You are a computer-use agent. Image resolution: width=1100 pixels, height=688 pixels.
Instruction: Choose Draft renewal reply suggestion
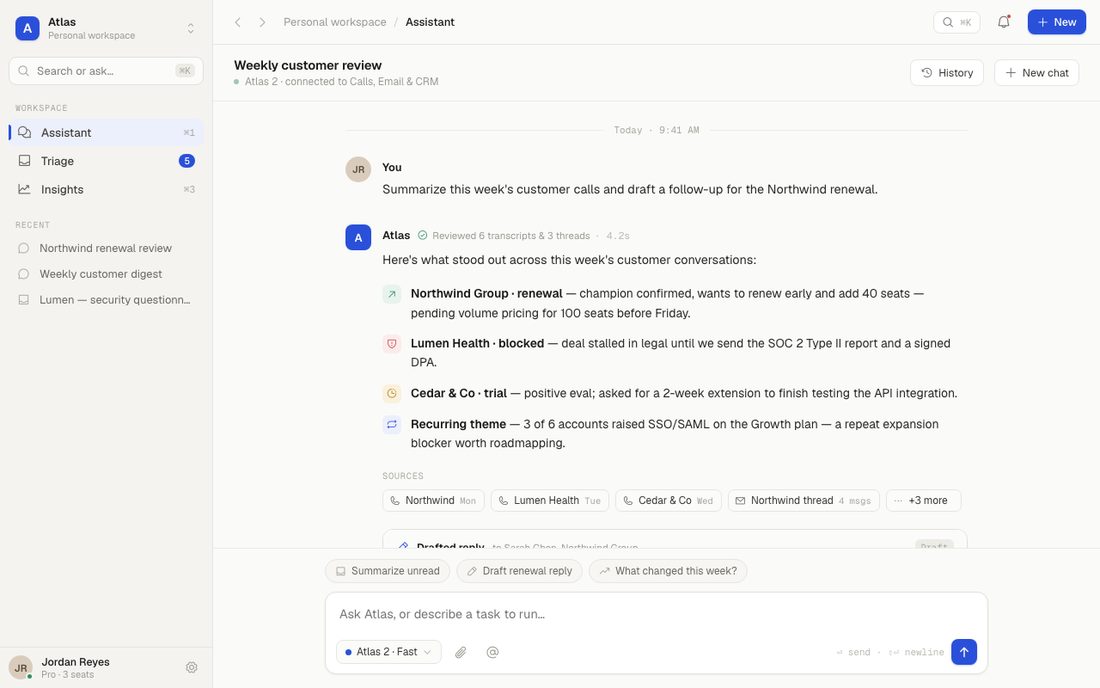[520, 571]
